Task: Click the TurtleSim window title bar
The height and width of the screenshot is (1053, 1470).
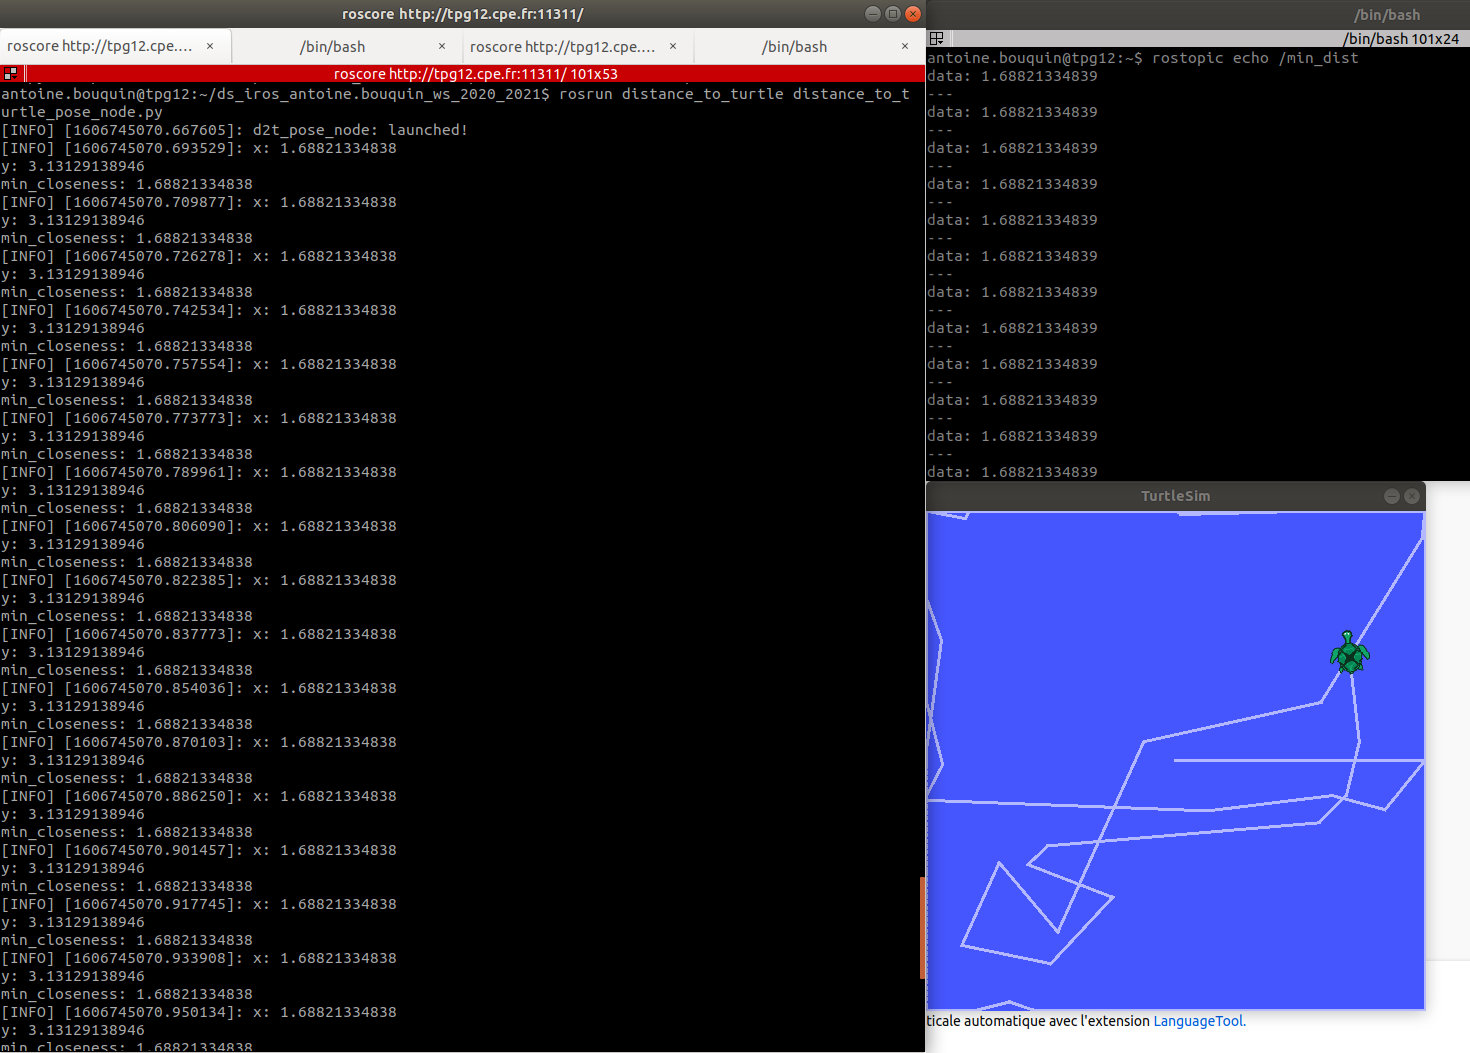Action: coord(1175,496)
